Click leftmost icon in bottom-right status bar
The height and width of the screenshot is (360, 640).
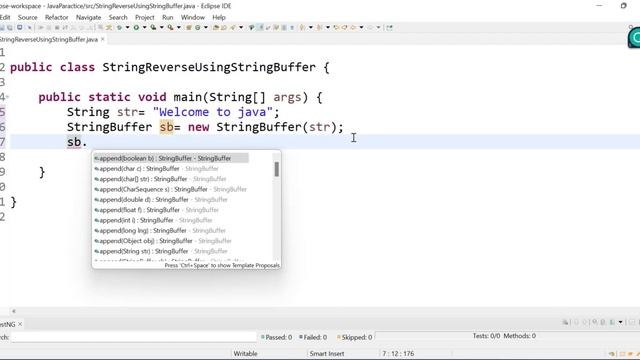pos(611,354)
